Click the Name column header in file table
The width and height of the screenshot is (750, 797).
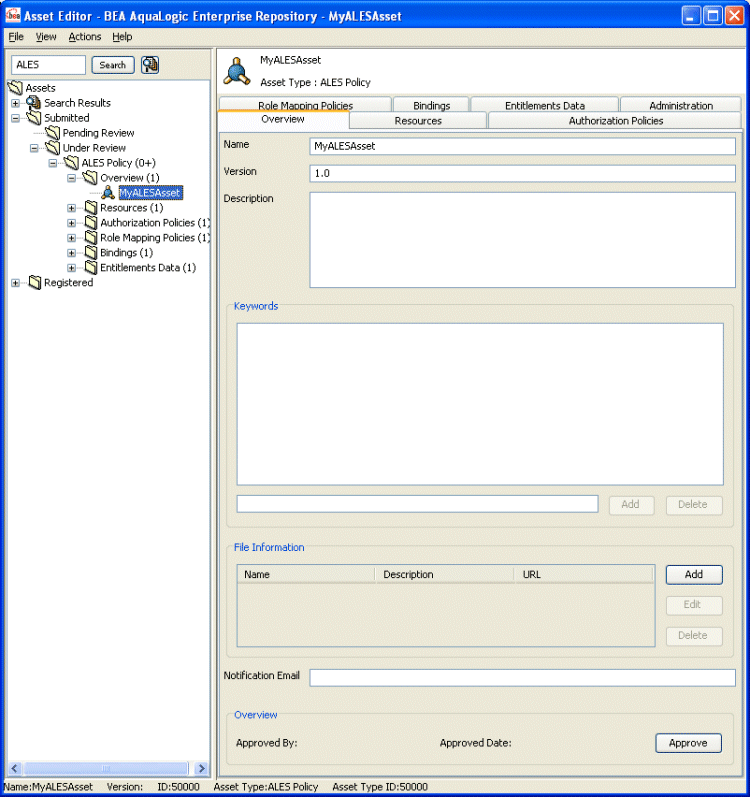[x=306, y=574]
